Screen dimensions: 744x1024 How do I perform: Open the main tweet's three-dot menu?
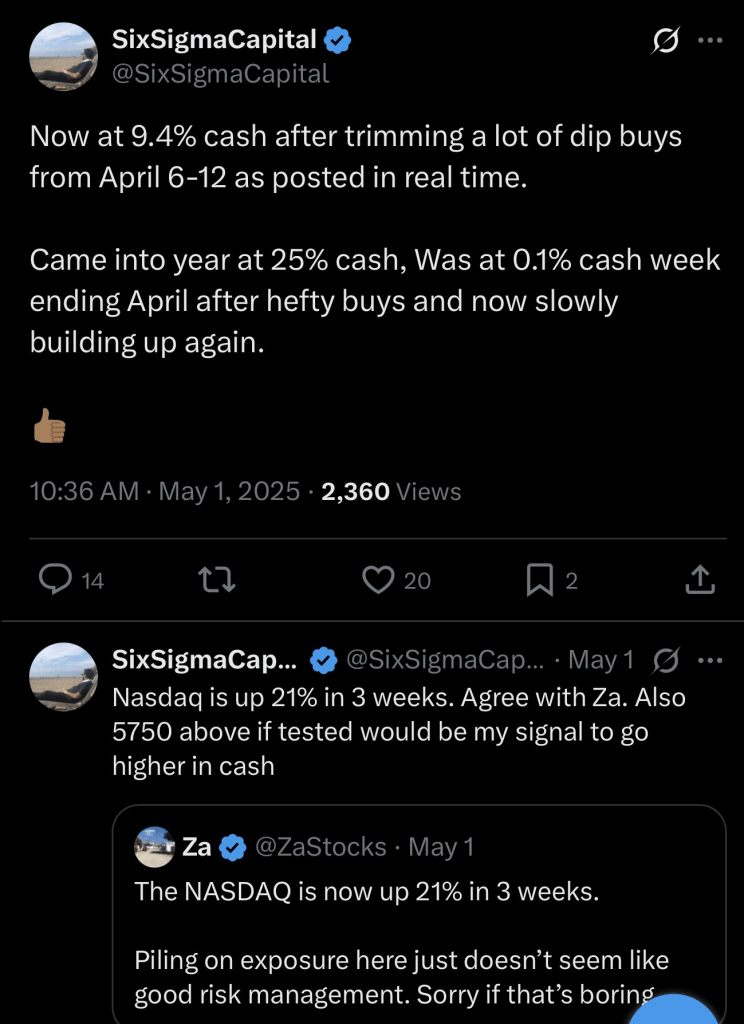point(709,41)
